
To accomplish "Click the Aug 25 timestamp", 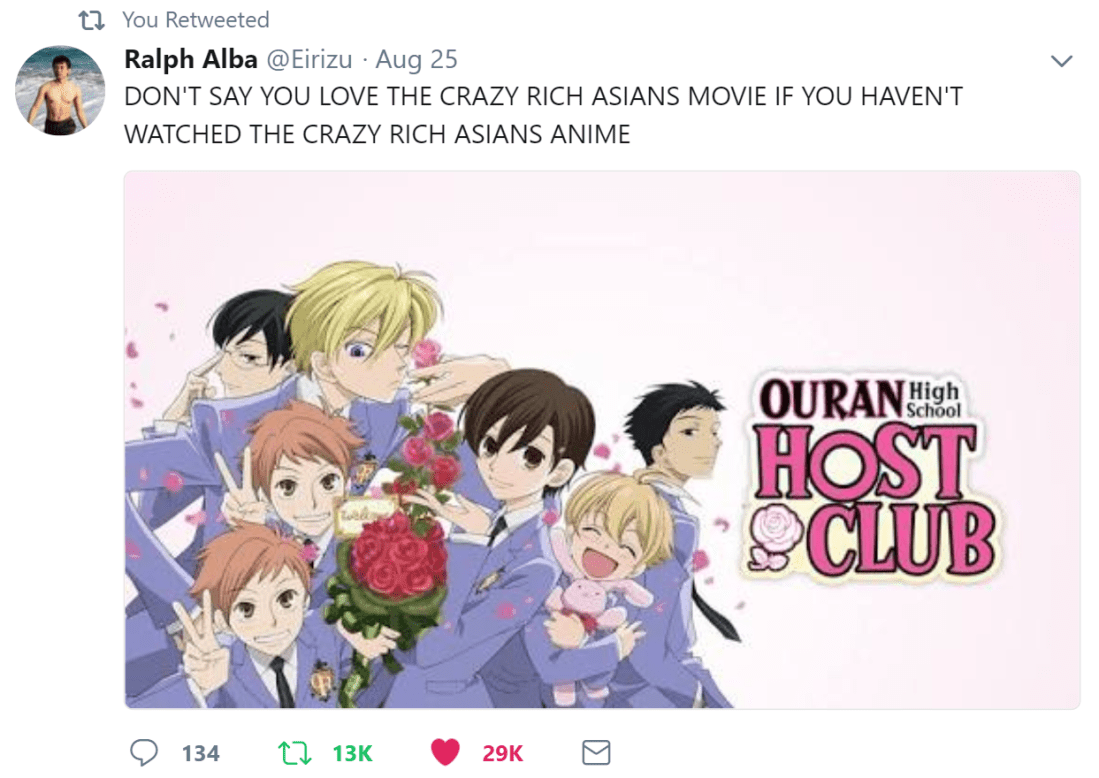I will pyautogui.click(x=416, y=60).
